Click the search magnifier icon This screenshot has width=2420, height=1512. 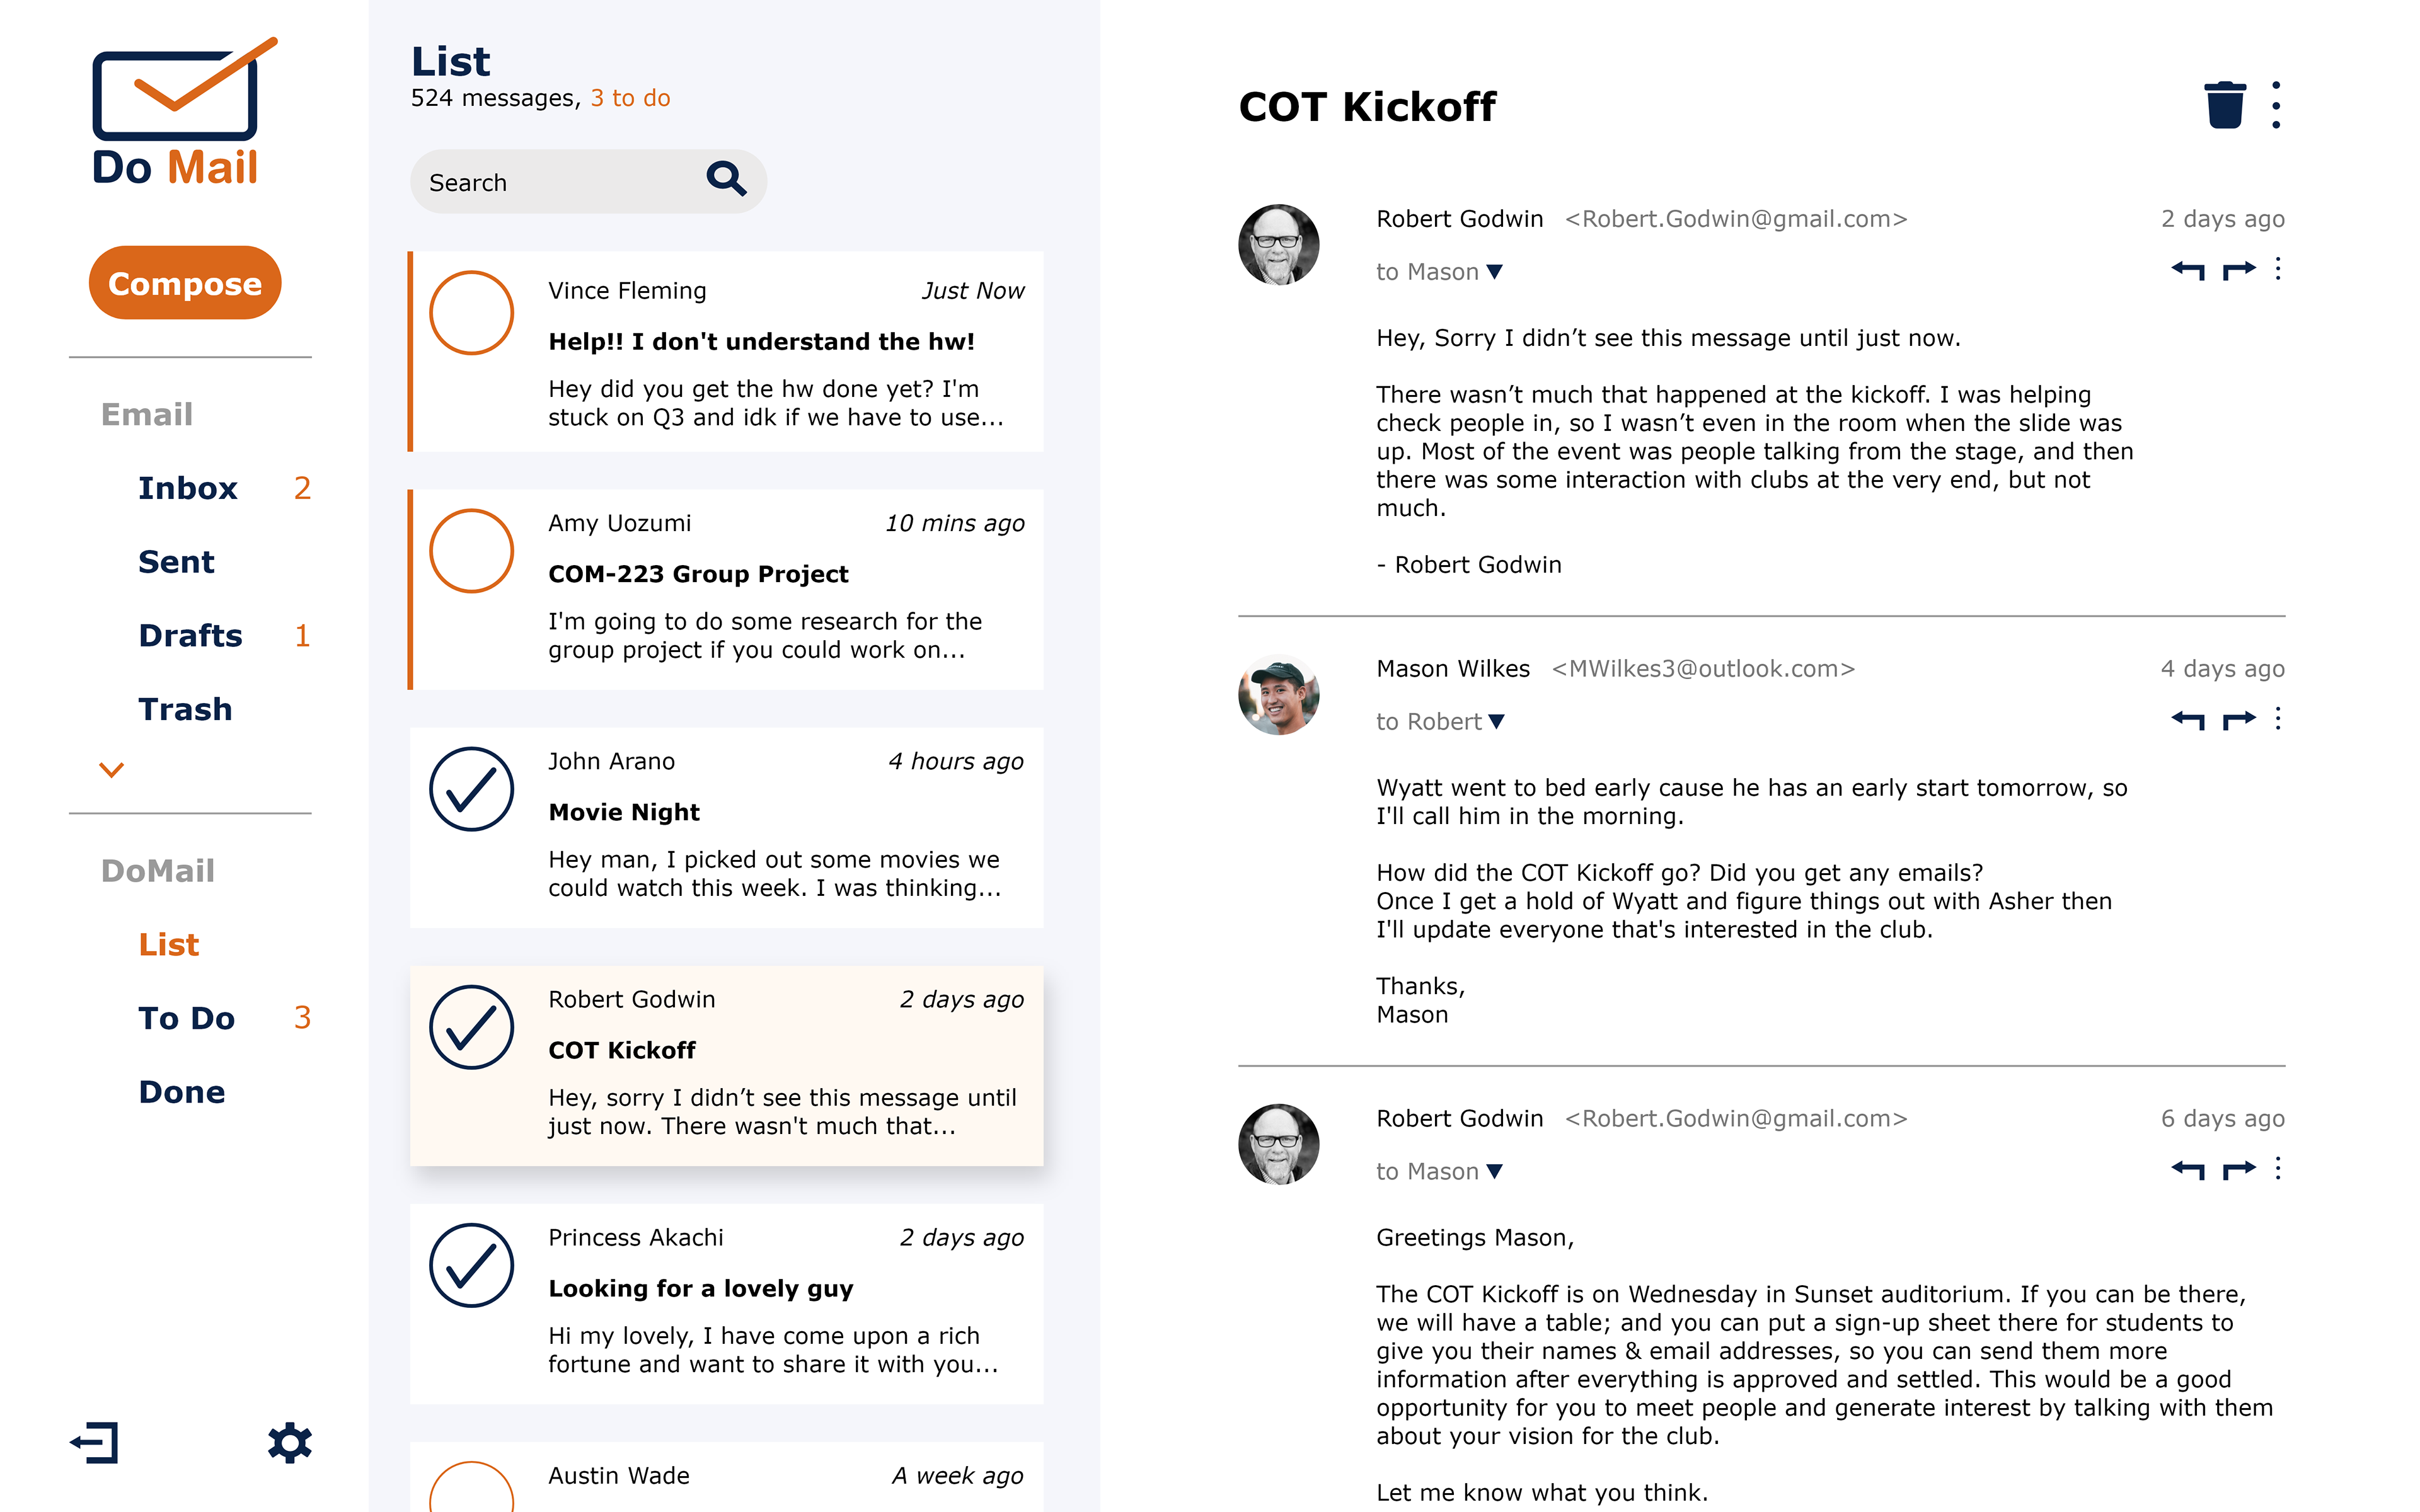(726, 180)
